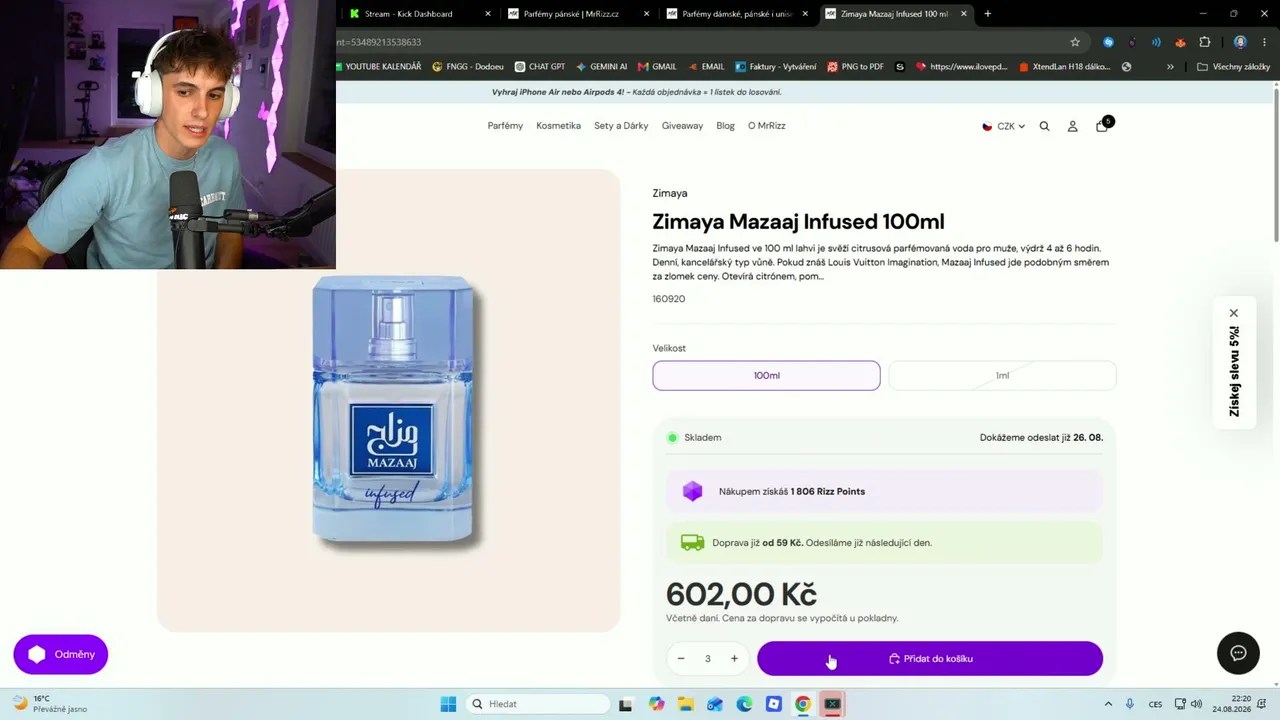Open the O MrRizz menu item
Screen dimensions: 1280x720
pyautogui.click(x=767, y=126)
